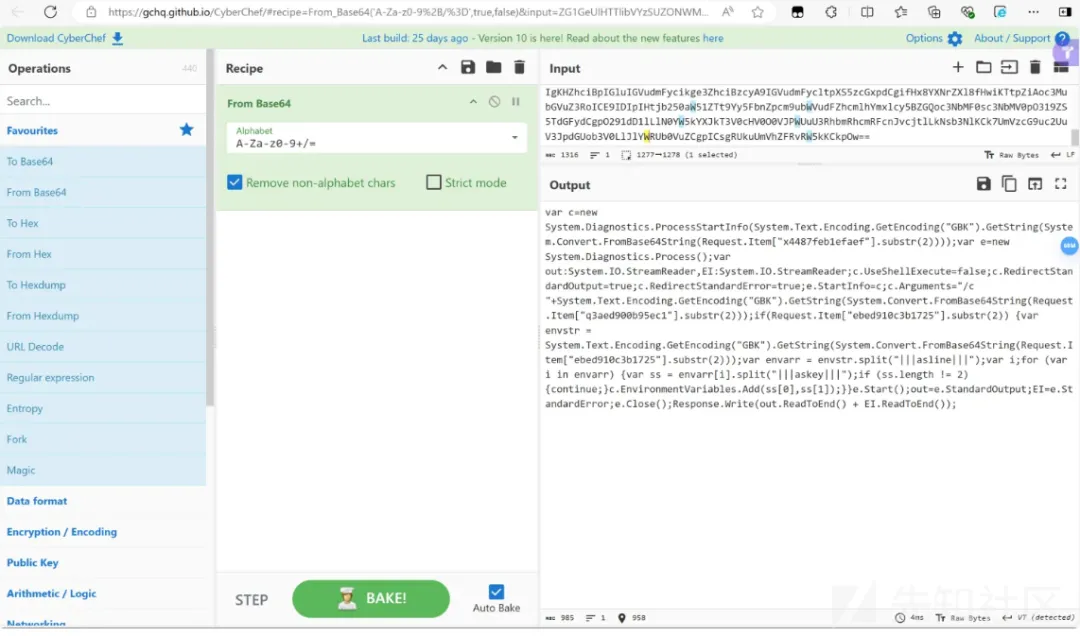The width and height of the screenshot is (1080, 636).
Task: Click inside the Output code text
Action: [809, 308]
